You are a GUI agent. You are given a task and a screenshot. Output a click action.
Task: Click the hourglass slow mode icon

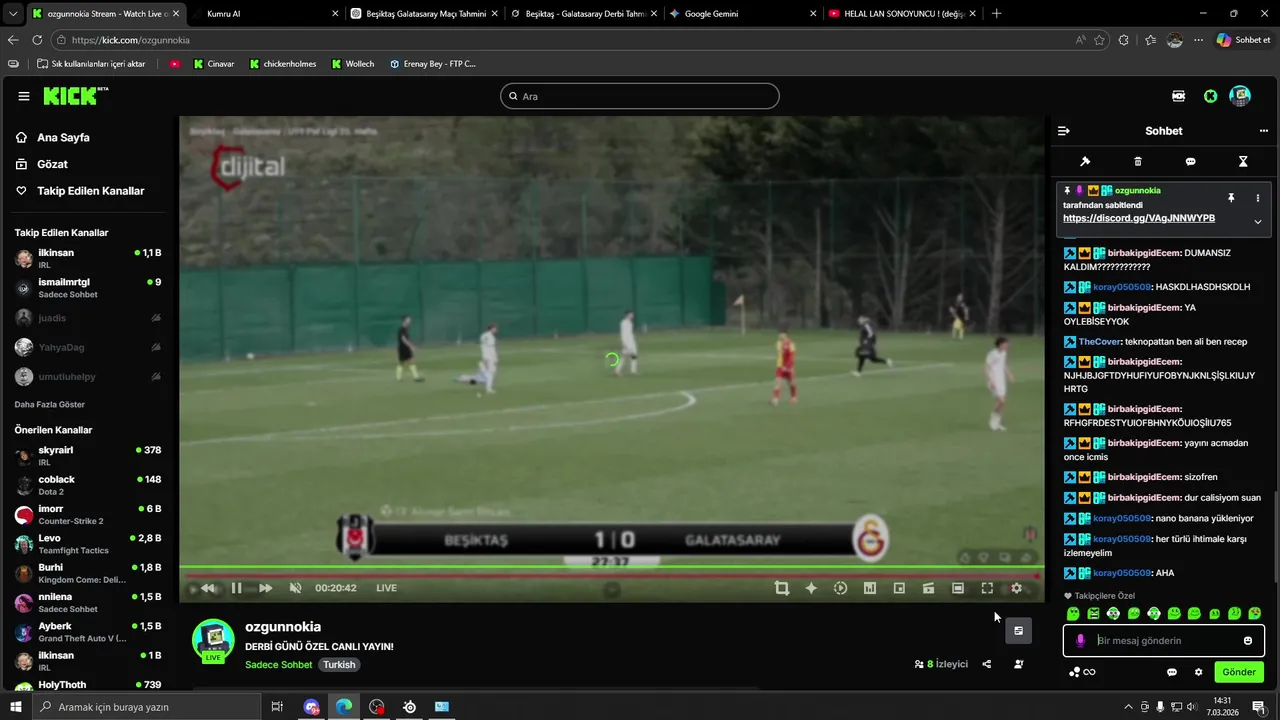coord(1243,161)
